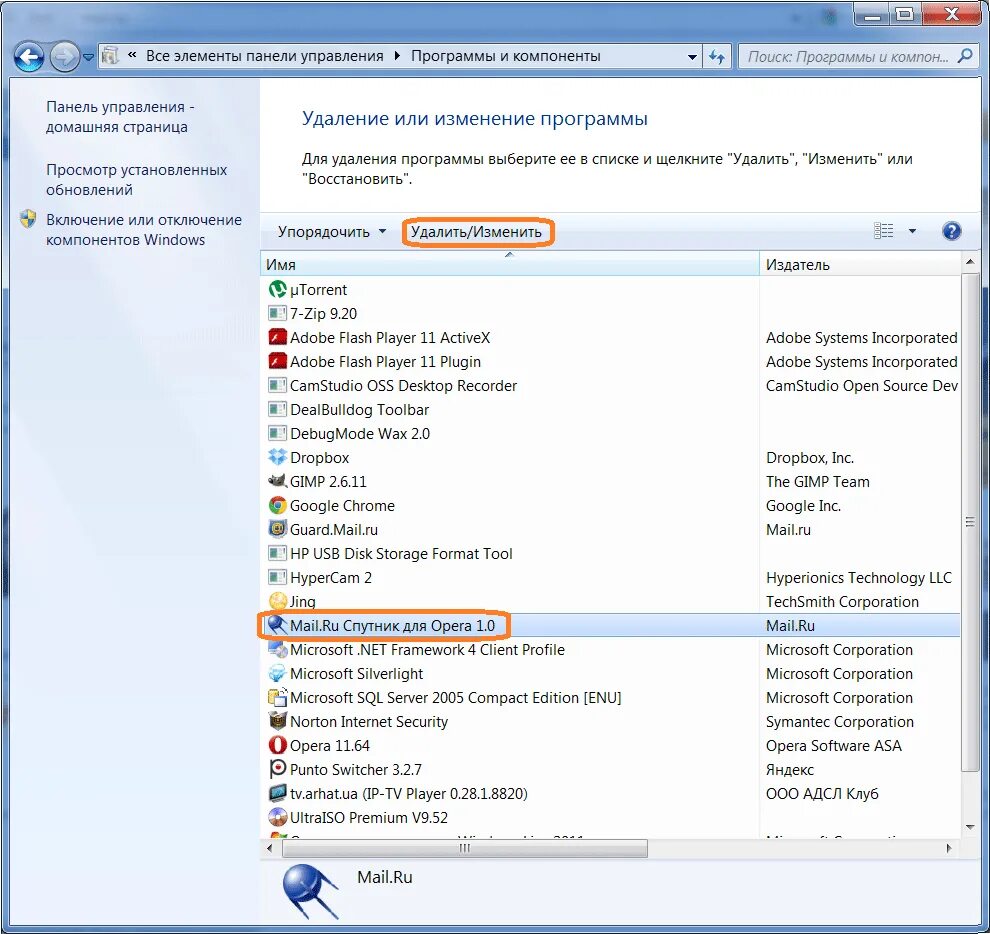
Task: Open Просмотр установленных обновлений link
Action: (136, 180)
